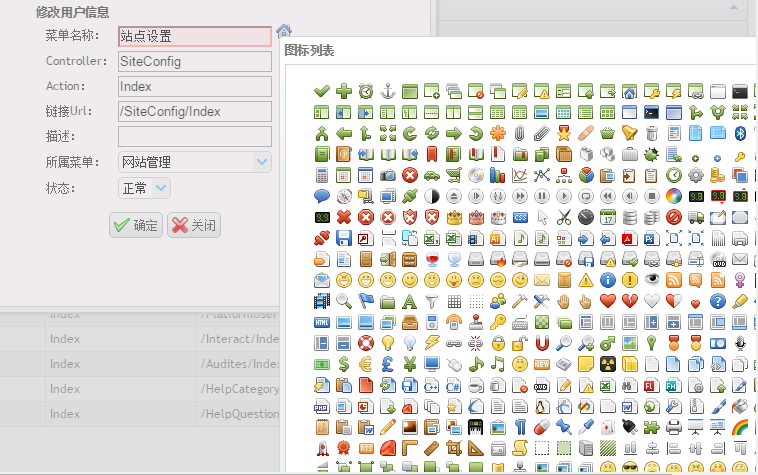Select the /HelpCategory table cell
The width and height of the screenshot is (758, 475).
pos(237,389)
